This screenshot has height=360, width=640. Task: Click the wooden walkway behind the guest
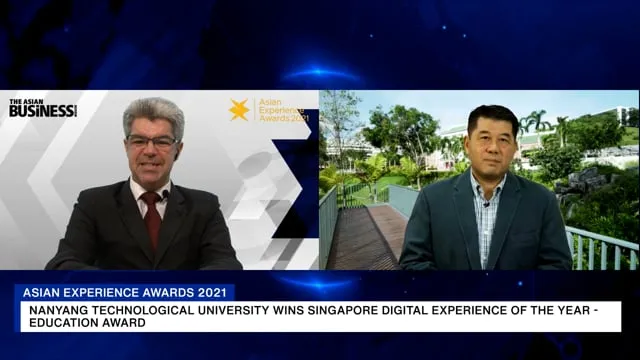pyautogui.click(x=364, y=237)
